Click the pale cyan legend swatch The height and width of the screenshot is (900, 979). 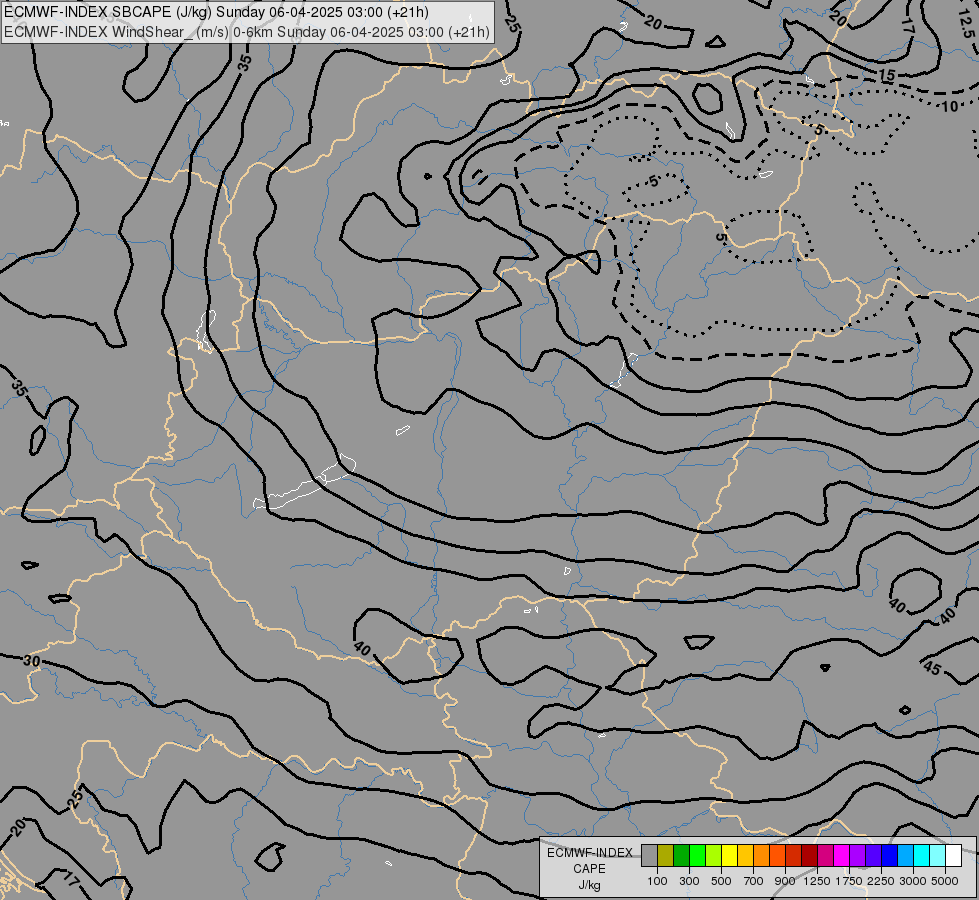click(x=938, y=855)
